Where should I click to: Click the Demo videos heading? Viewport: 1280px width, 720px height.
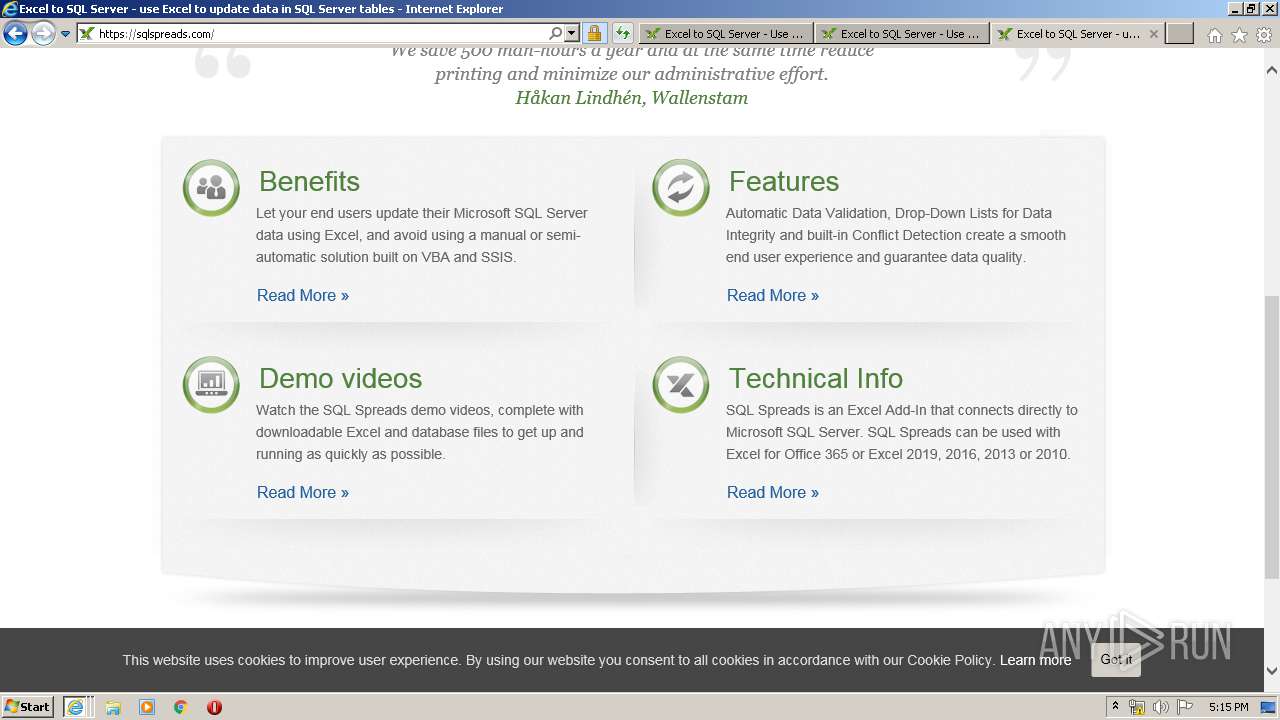[x=340, y=378]
